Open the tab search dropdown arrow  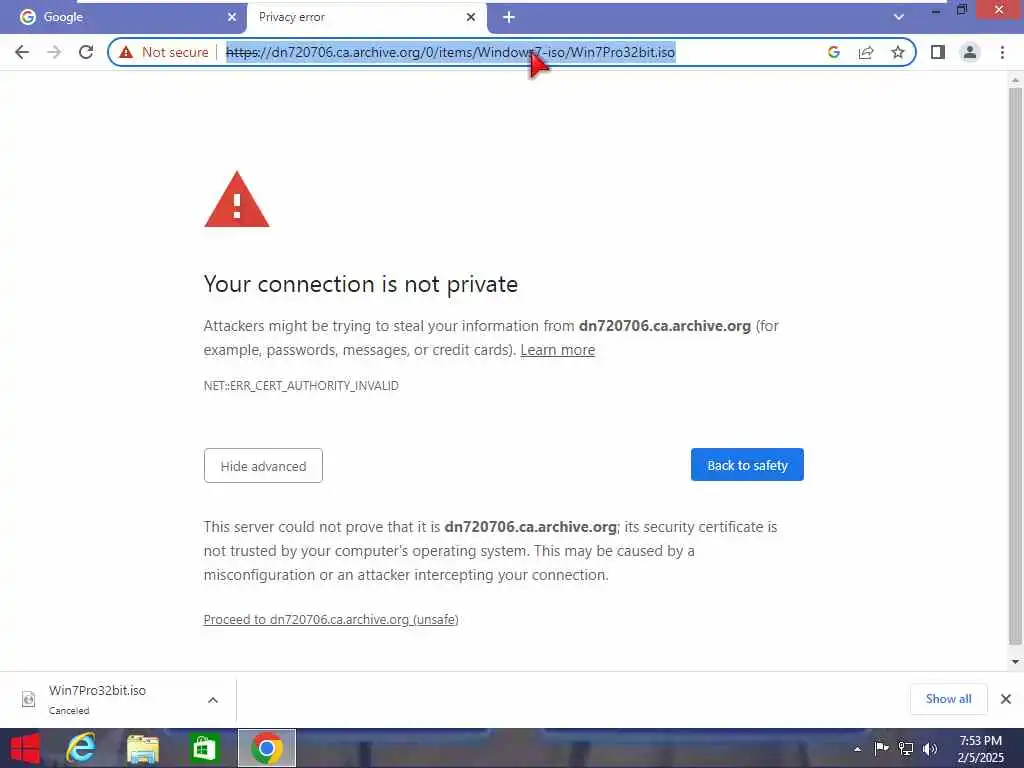pyautogui.click(x=899, y=17)
